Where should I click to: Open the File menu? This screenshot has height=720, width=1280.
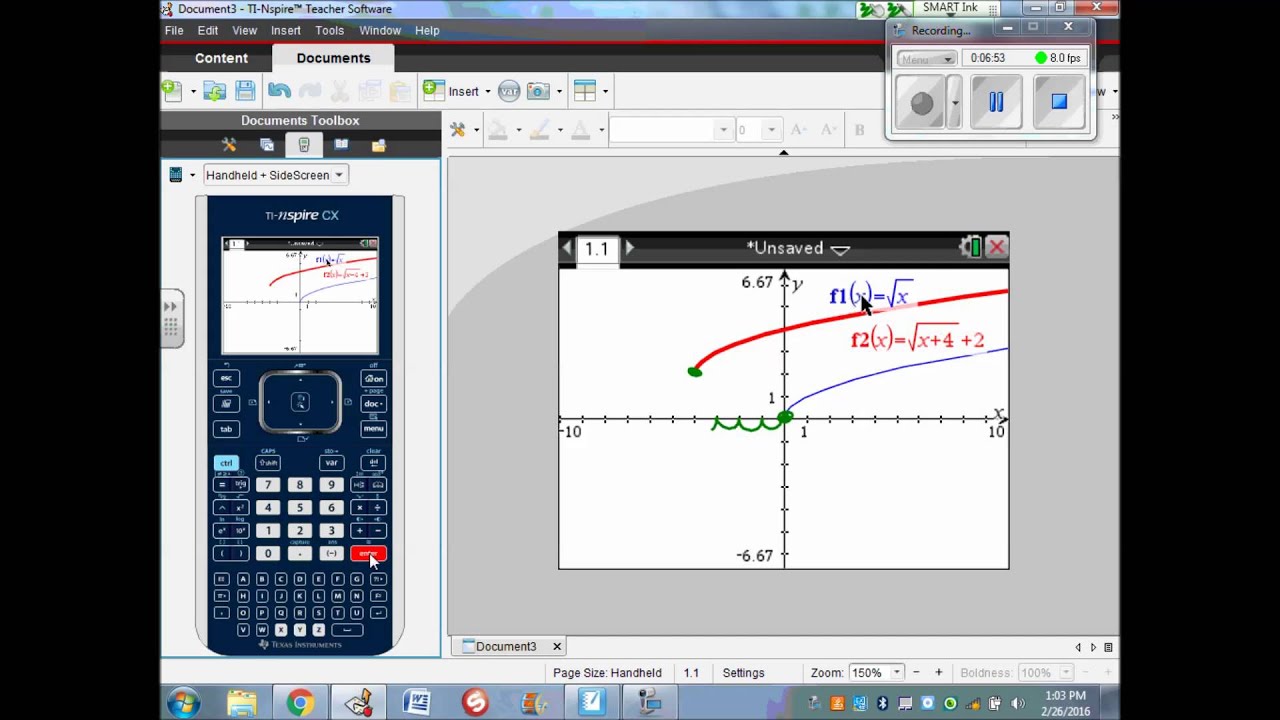[x=174, y=30]
